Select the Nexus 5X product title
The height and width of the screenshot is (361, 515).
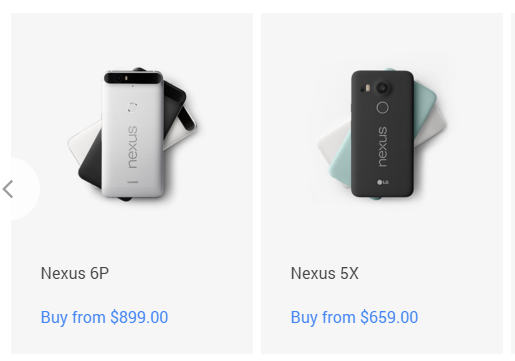[325, 273]
